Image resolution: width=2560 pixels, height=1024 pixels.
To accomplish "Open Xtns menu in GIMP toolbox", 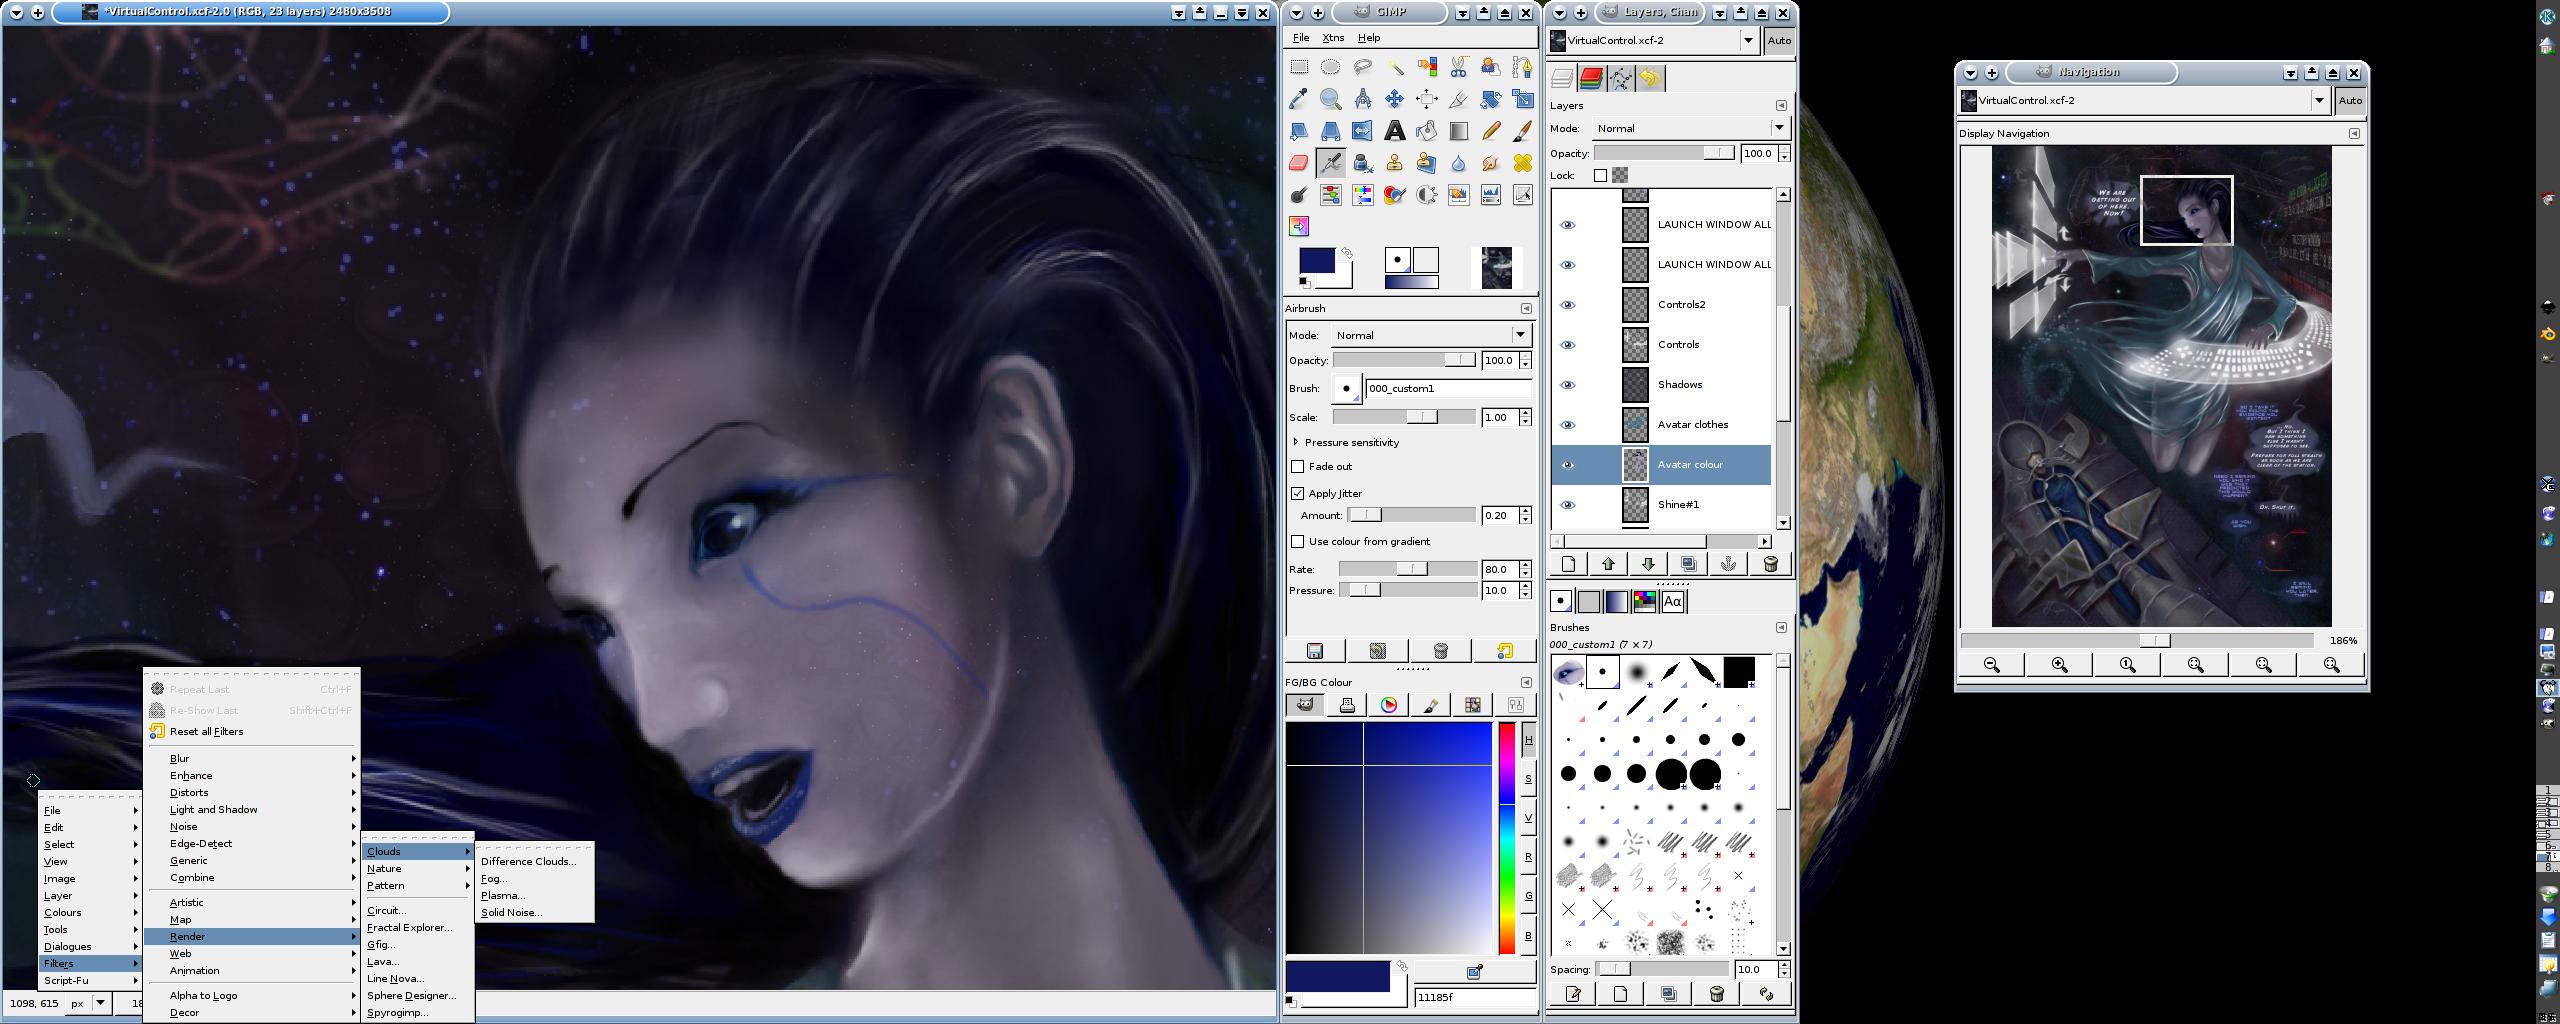I will pos(1333,38).
